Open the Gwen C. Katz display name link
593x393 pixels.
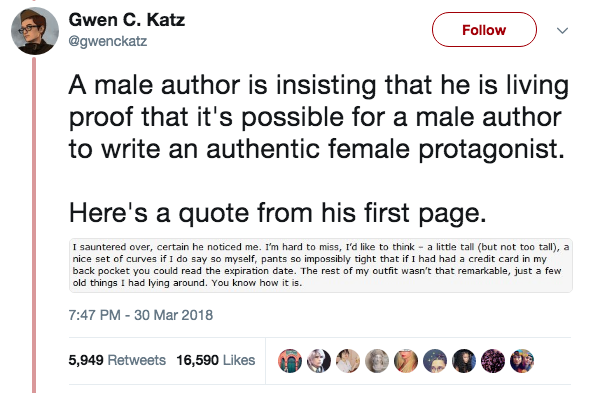pyautogui.click(x=127, y=20)
